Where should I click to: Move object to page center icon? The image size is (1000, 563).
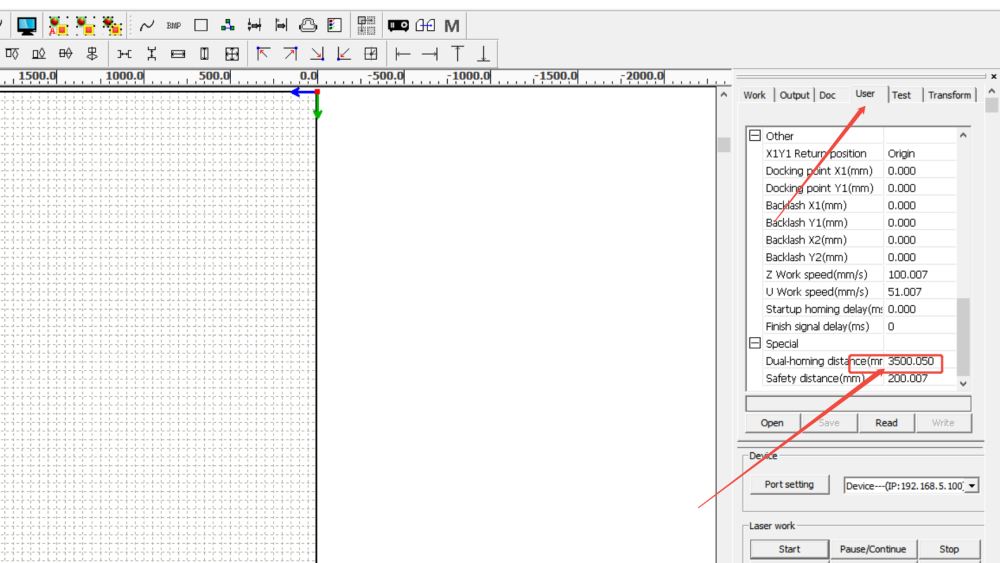coord(371,54)
